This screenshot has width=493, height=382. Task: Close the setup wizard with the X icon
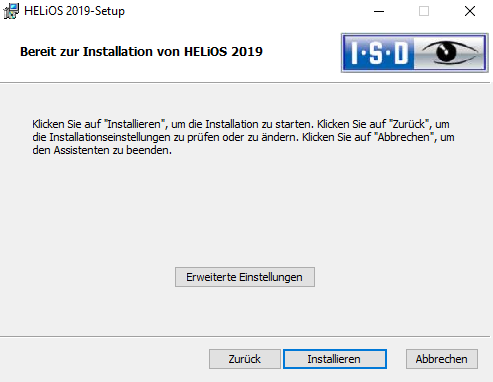pos(470,11)
